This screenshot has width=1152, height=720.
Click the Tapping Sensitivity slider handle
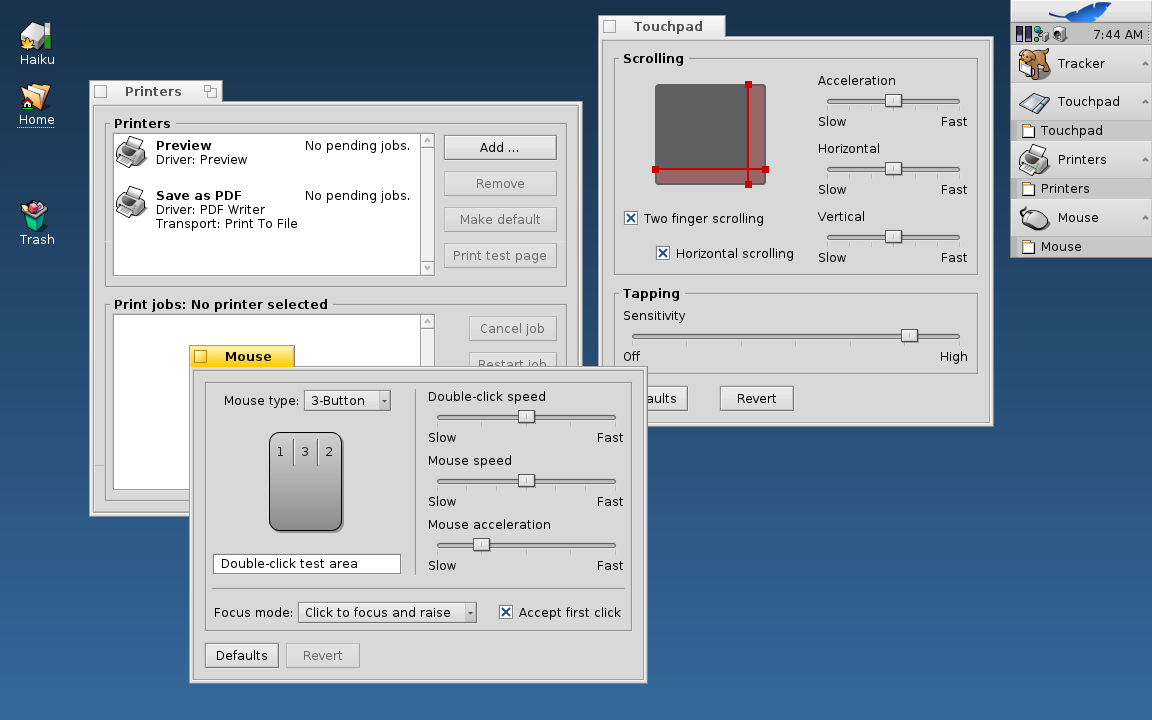pyautogui.click(x=909, y=336)
